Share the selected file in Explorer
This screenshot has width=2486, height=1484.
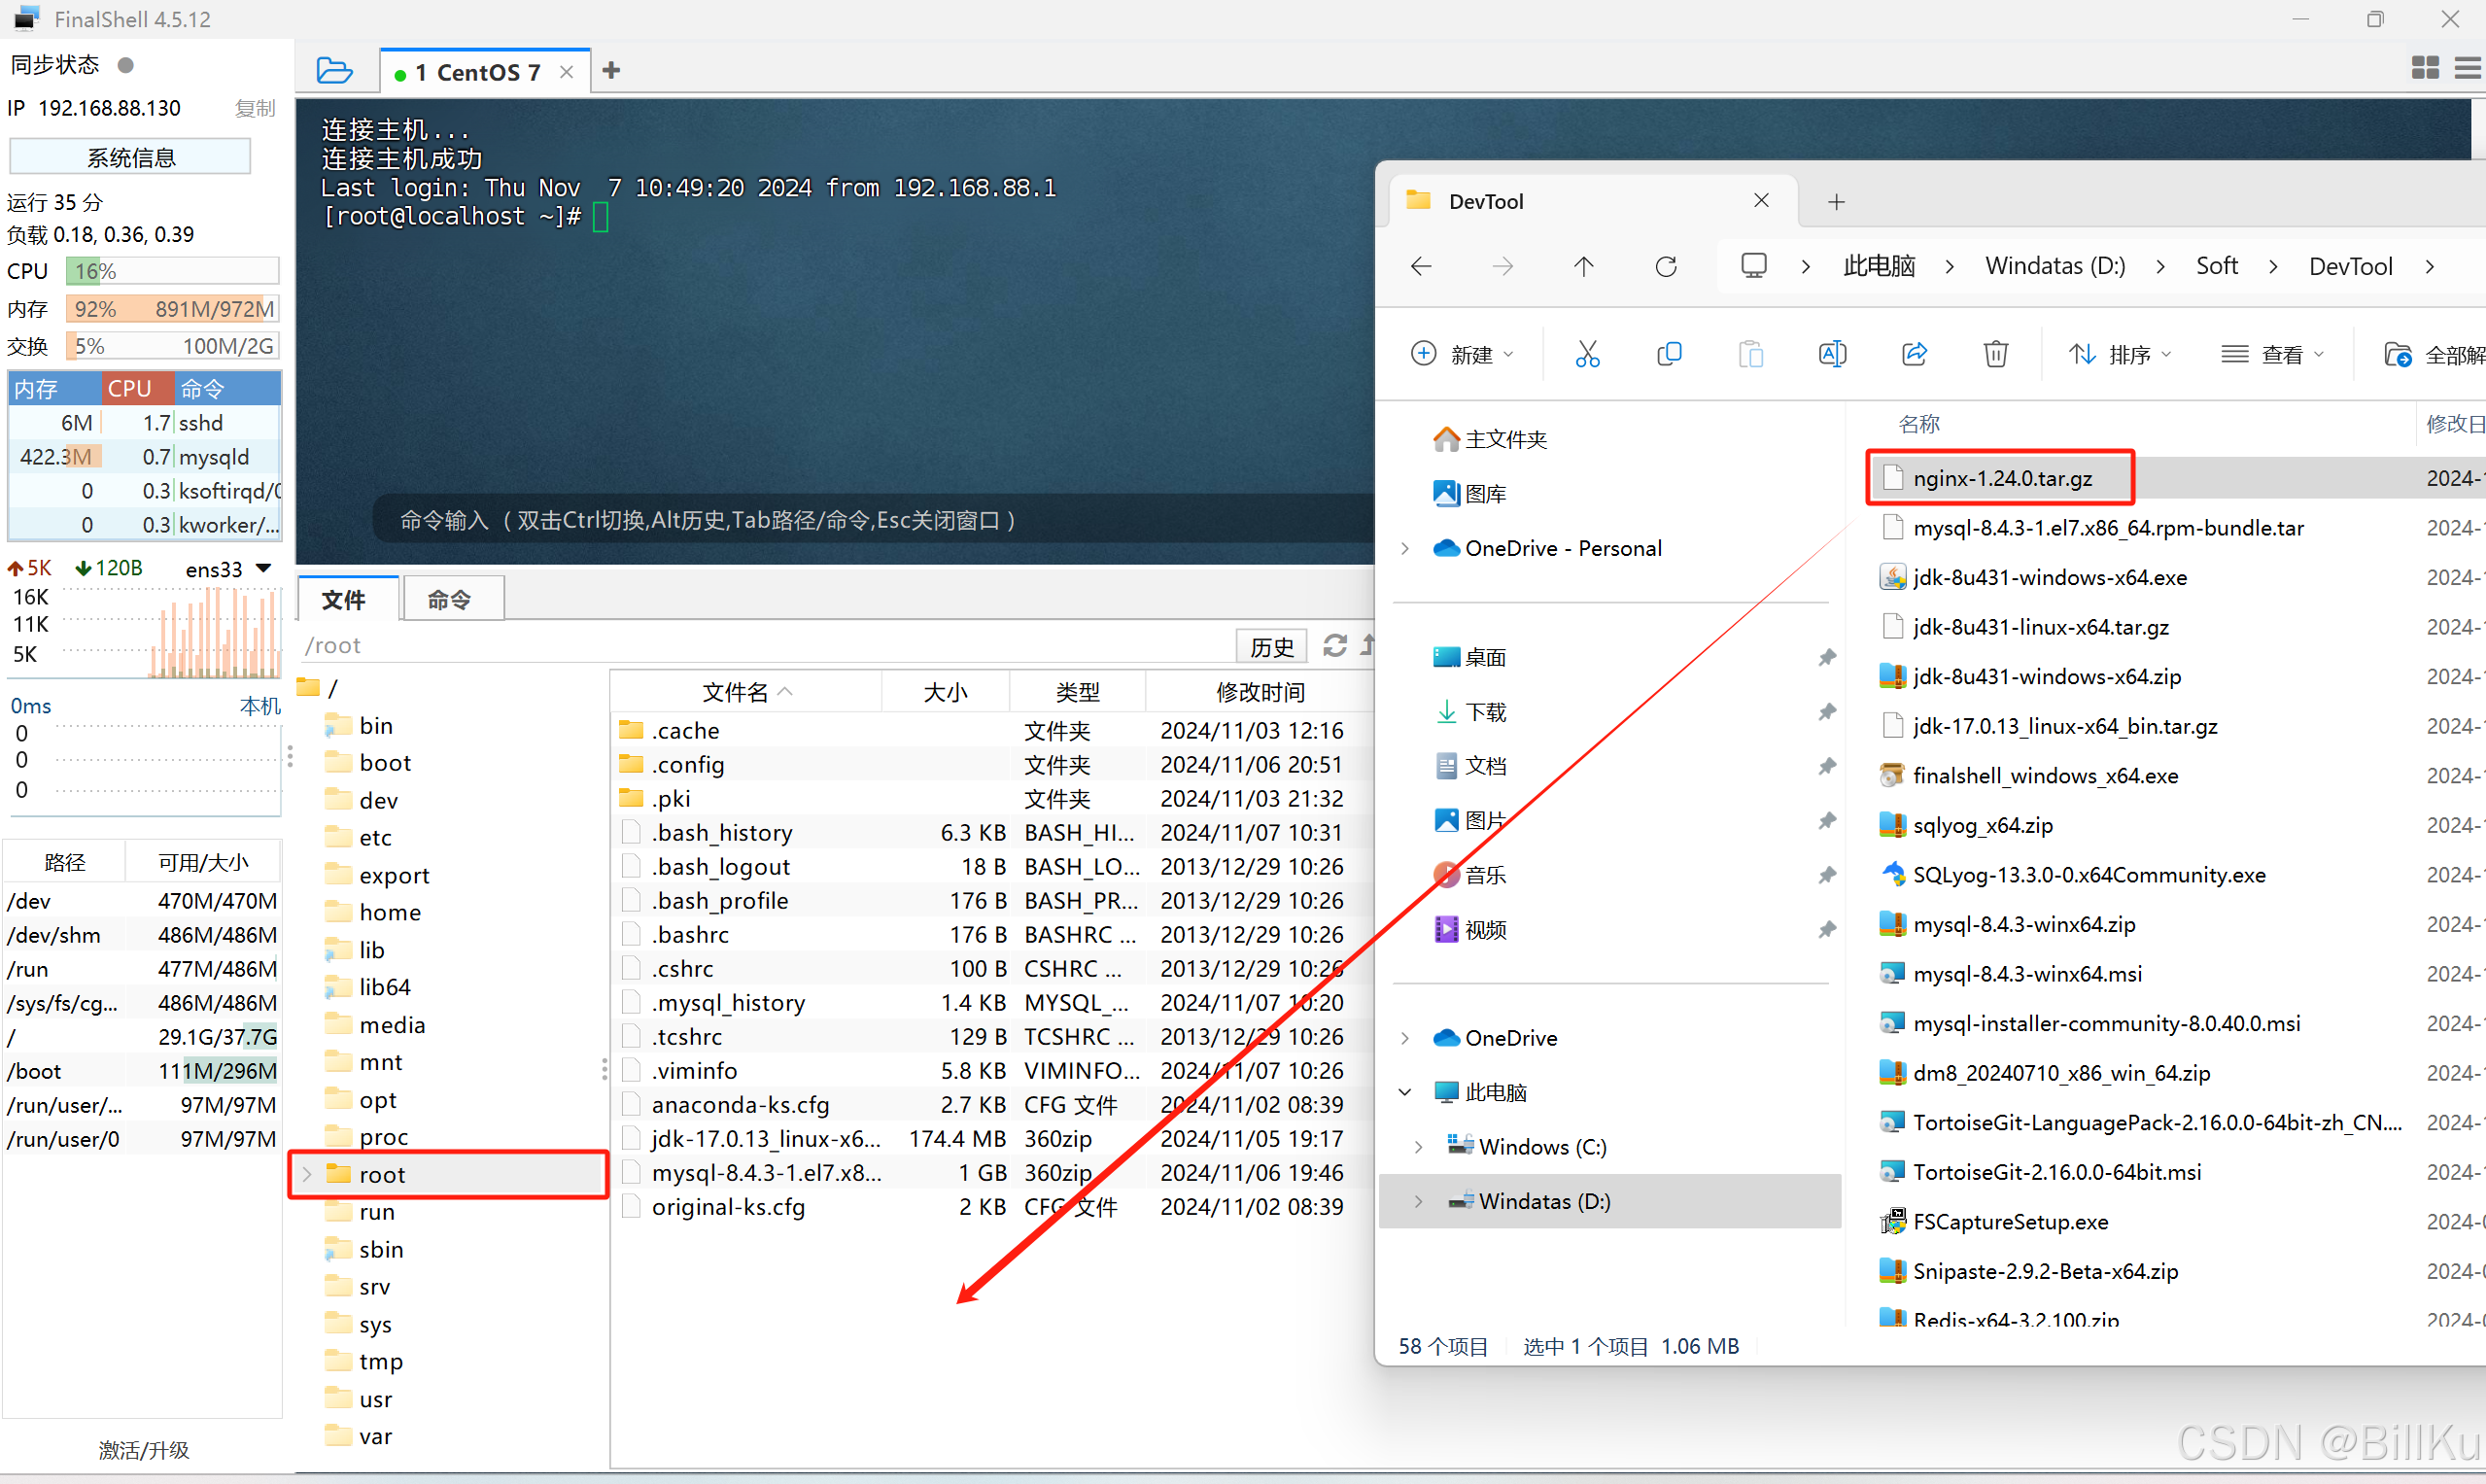[1914, 354]
